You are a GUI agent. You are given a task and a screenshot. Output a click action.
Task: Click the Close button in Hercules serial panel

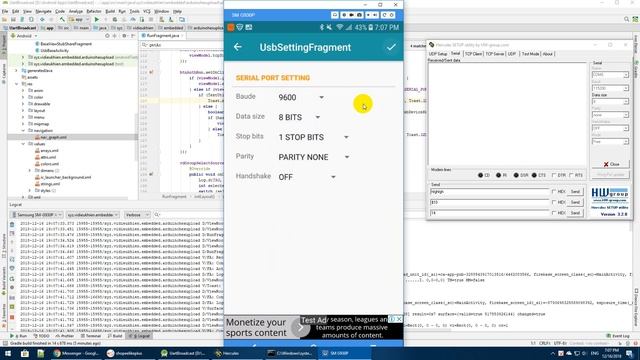tap(611, 164)
